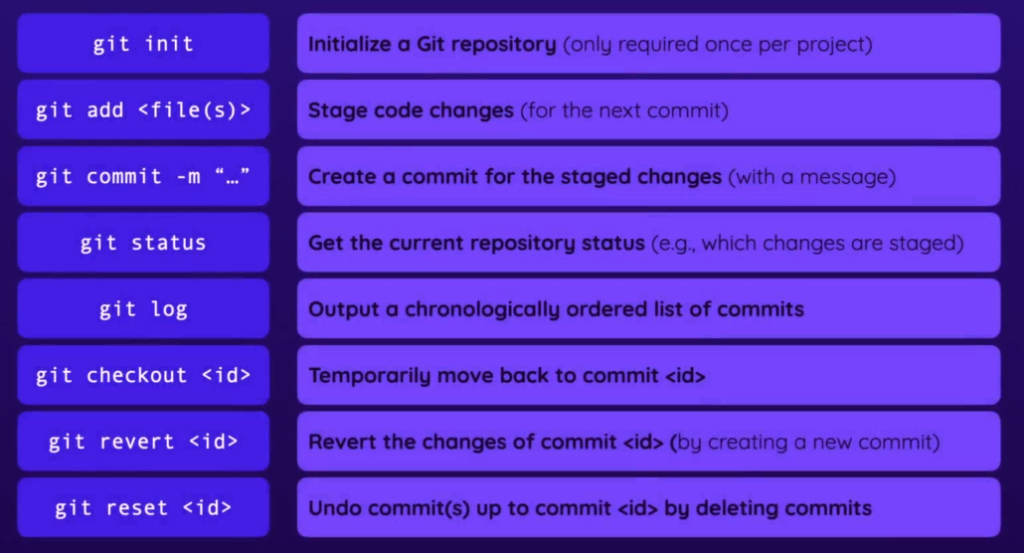This screenshot has height=553, width=1024.
Task: Select the git status command box
Action: [143, 242]
